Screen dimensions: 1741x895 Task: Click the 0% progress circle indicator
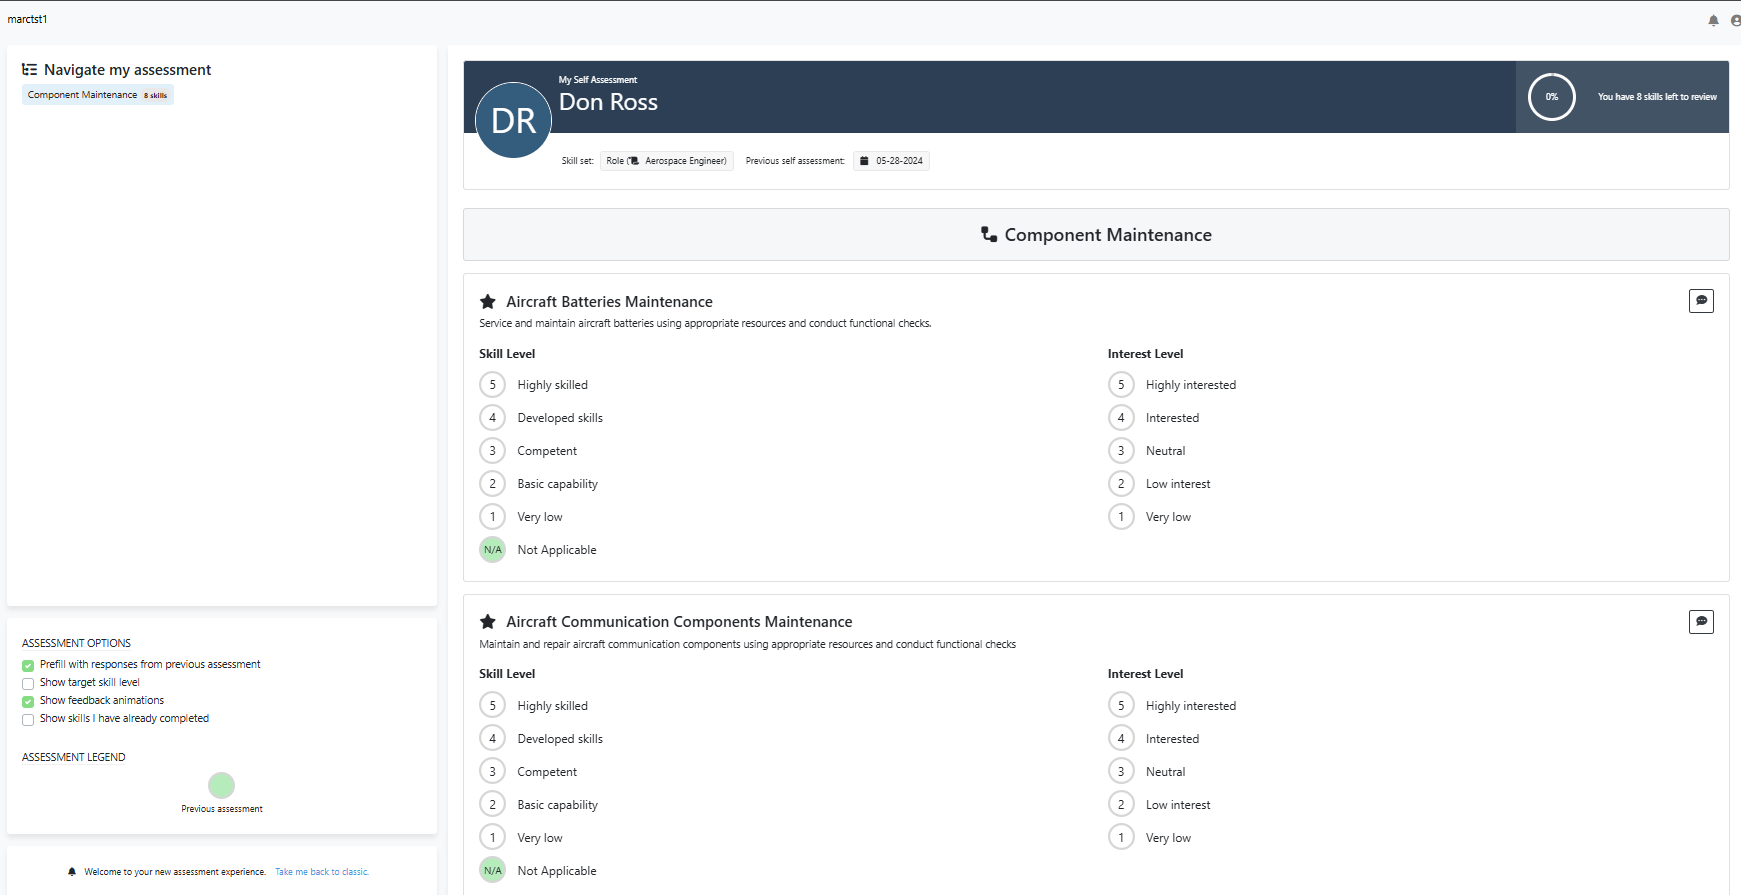tap(1551, 97)
